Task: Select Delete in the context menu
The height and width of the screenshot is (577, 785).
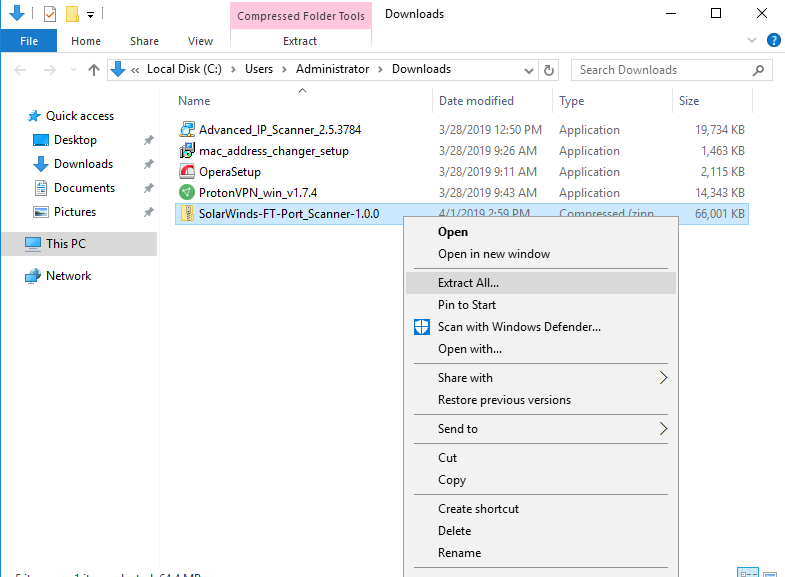Action: point(541,531)
